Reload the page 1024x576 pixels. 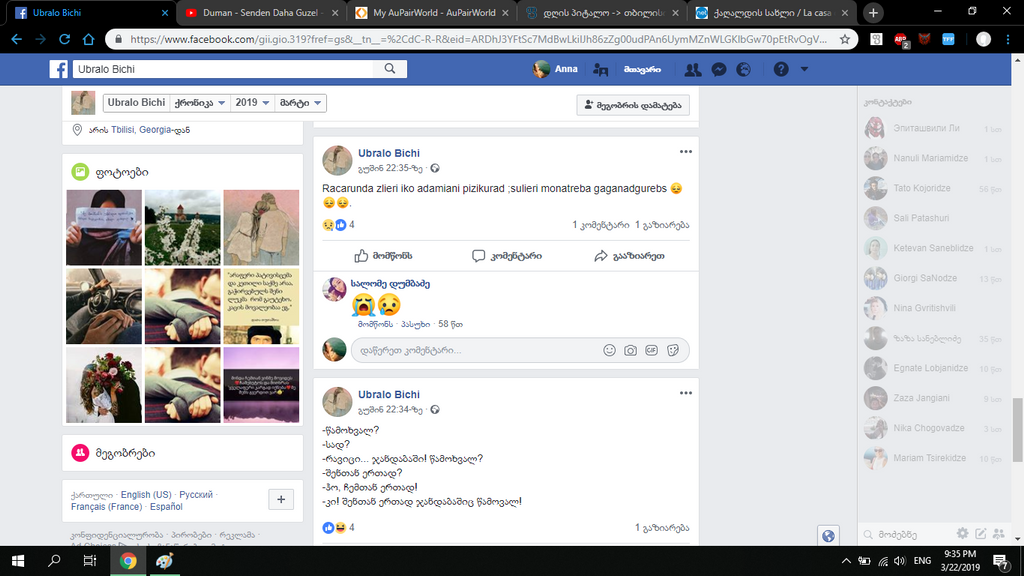pos(64,39)
